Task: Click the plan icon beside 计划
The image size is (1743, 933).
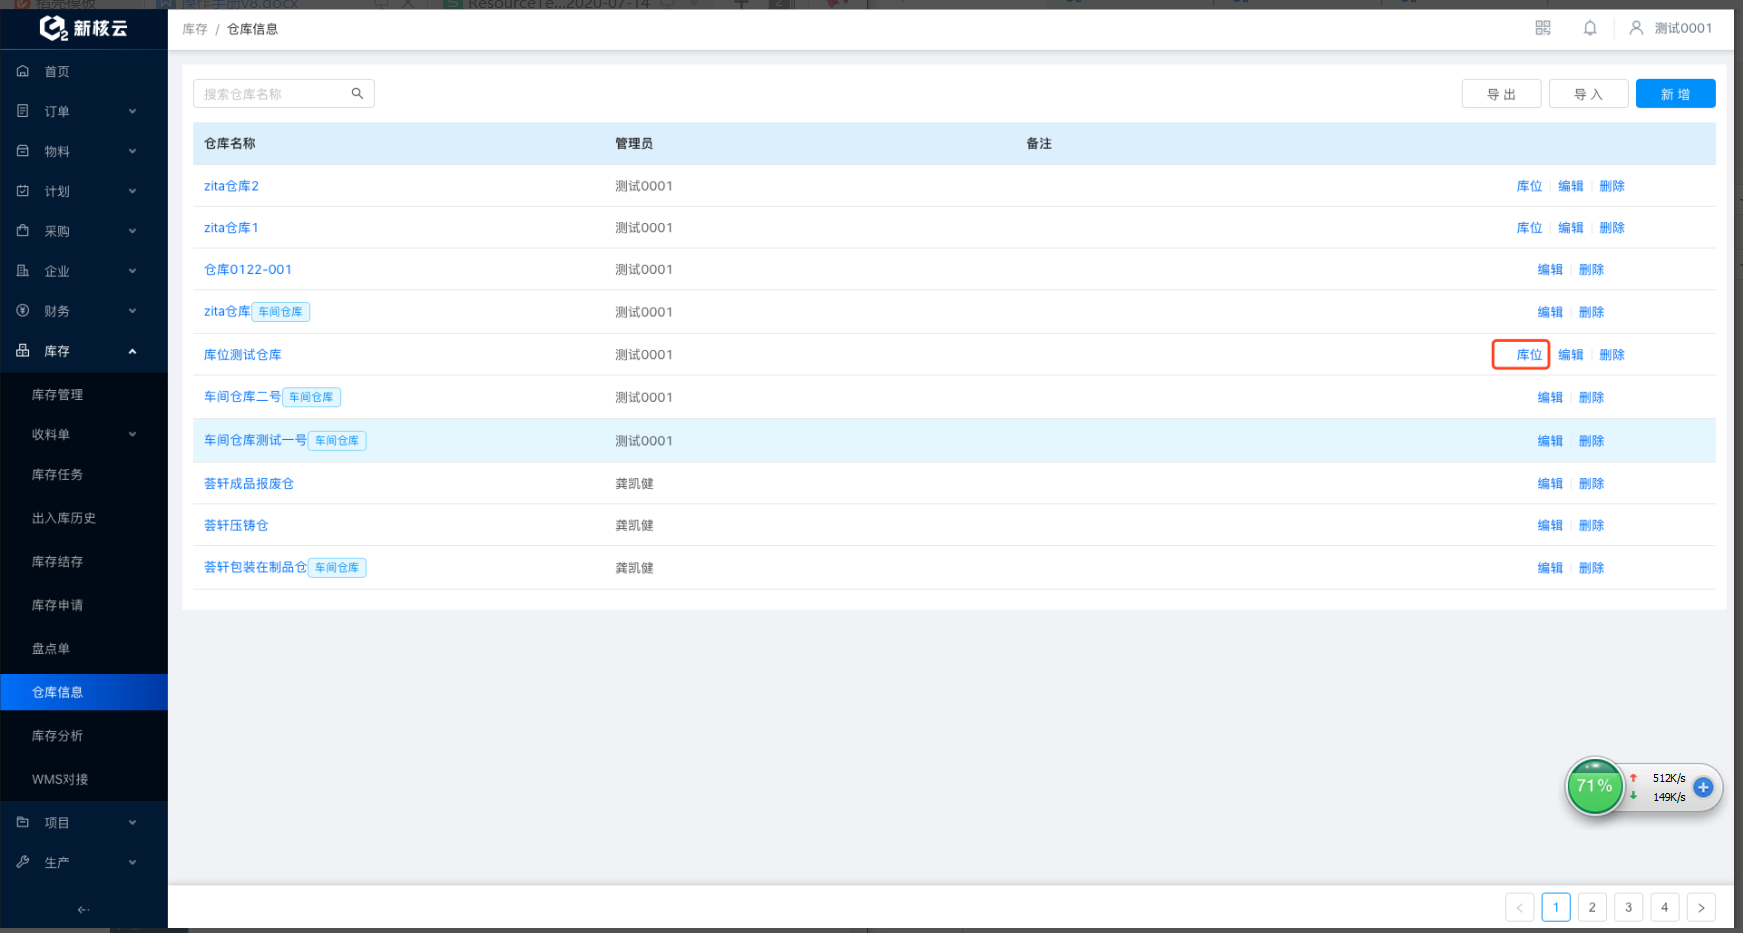Action: [x=23, y=191]
